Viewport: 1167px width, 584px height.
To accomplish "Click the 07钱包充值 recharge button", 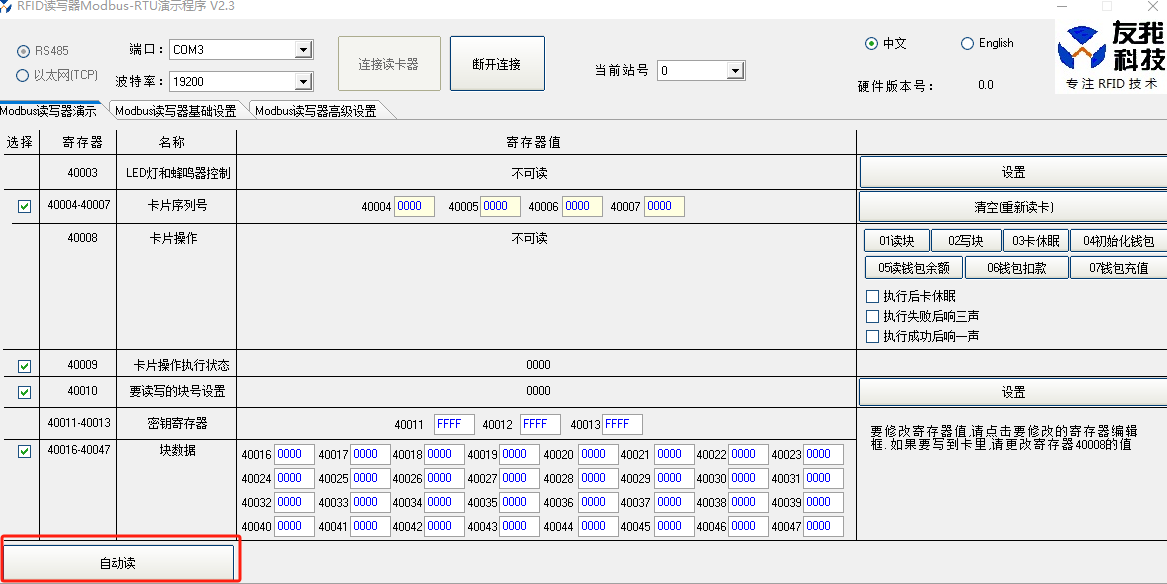I will pyautogui.click(x=1118, y=268).
